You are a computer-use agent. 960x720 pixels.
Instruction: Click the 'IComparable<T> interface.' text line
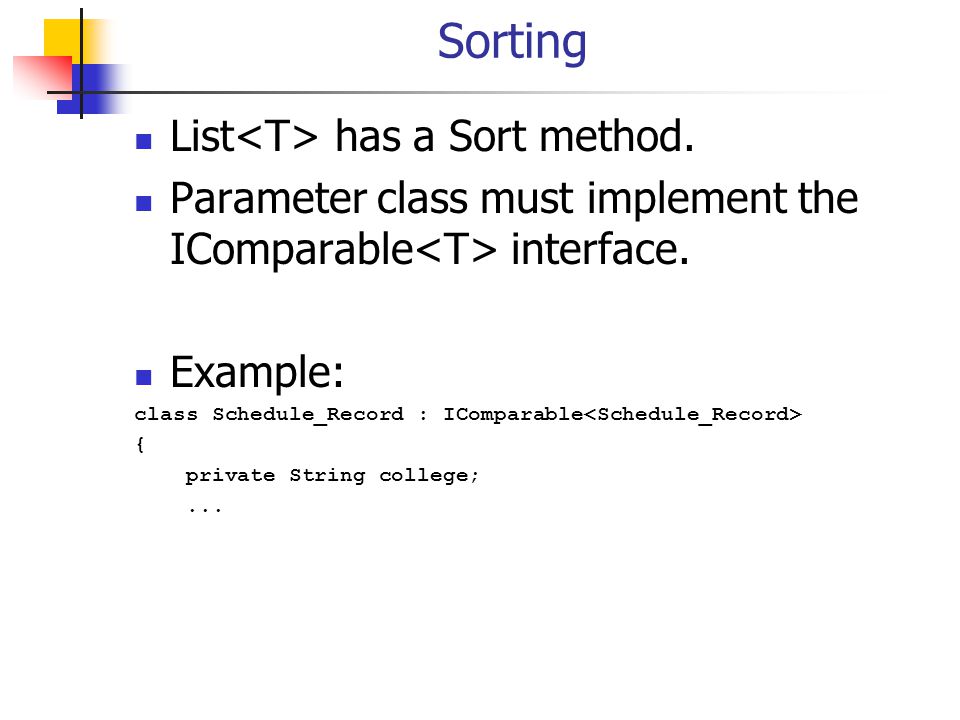coord(429,249)
